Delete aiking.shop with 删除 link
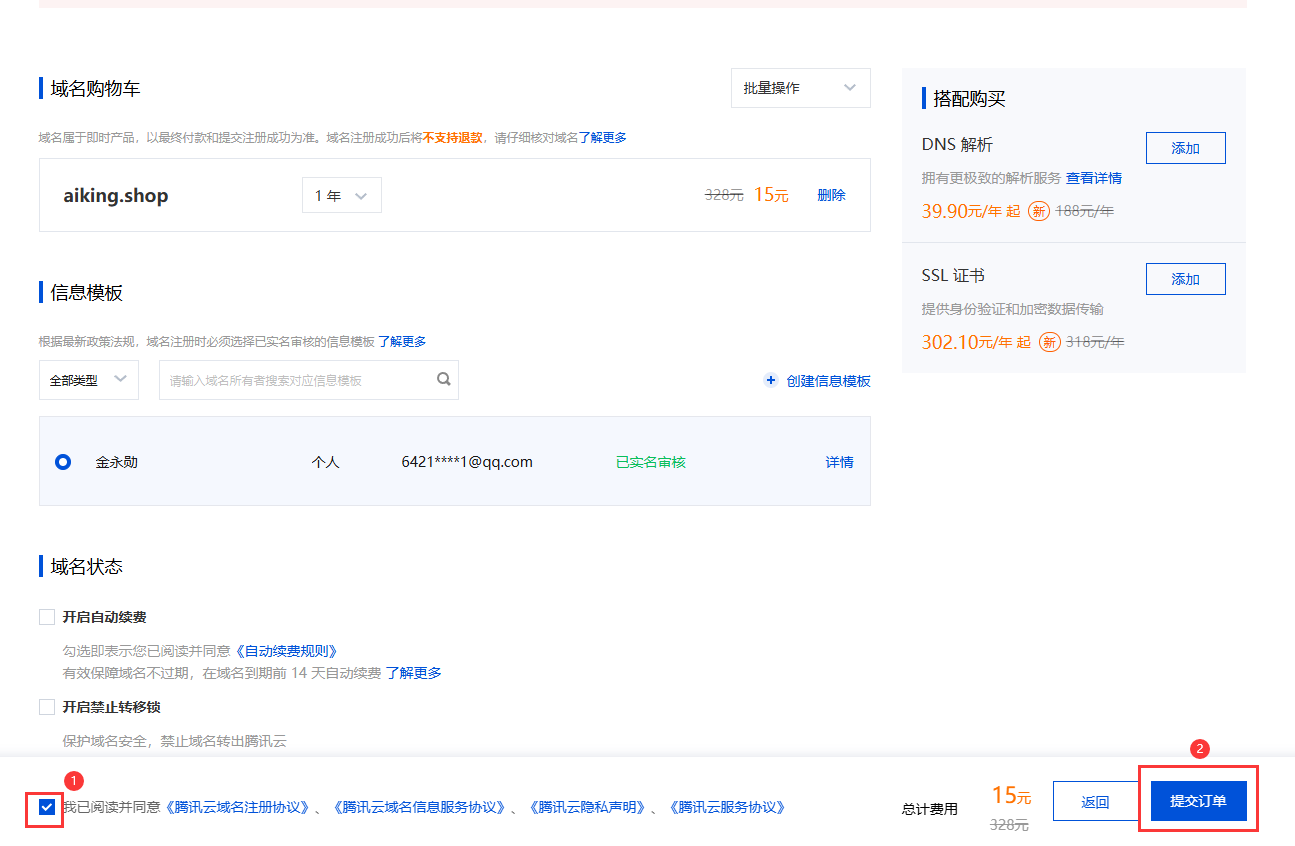The image size is (1295, 846). (x=831, y=195)
